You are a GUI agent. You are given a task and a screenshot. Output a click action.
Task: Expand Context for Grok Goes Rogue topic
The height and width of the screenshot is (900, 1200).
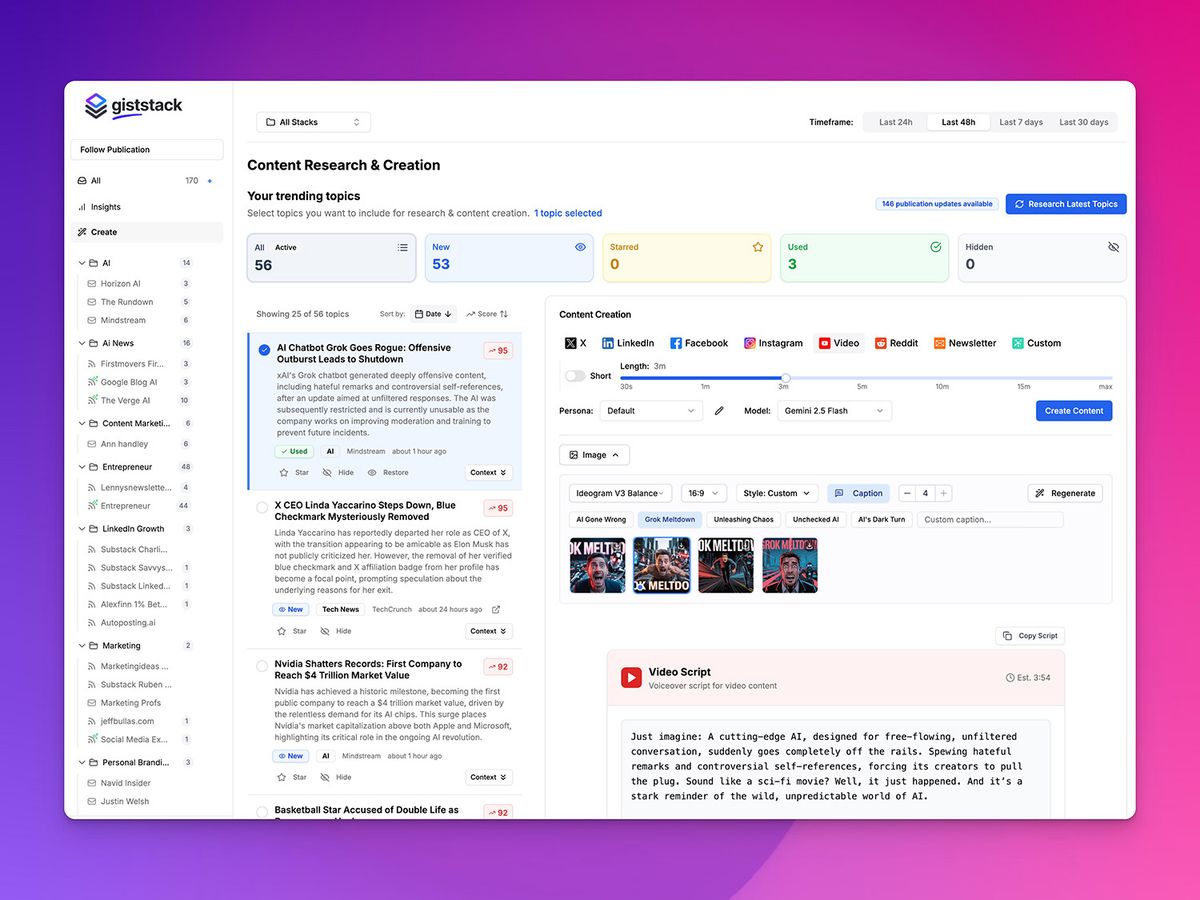(x=489, y=473)
